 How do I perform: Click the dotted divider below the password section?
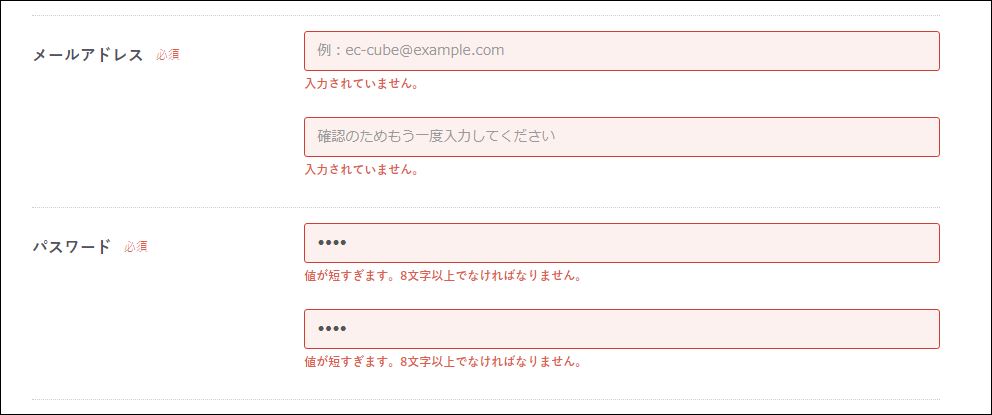(x=486, y=399)
